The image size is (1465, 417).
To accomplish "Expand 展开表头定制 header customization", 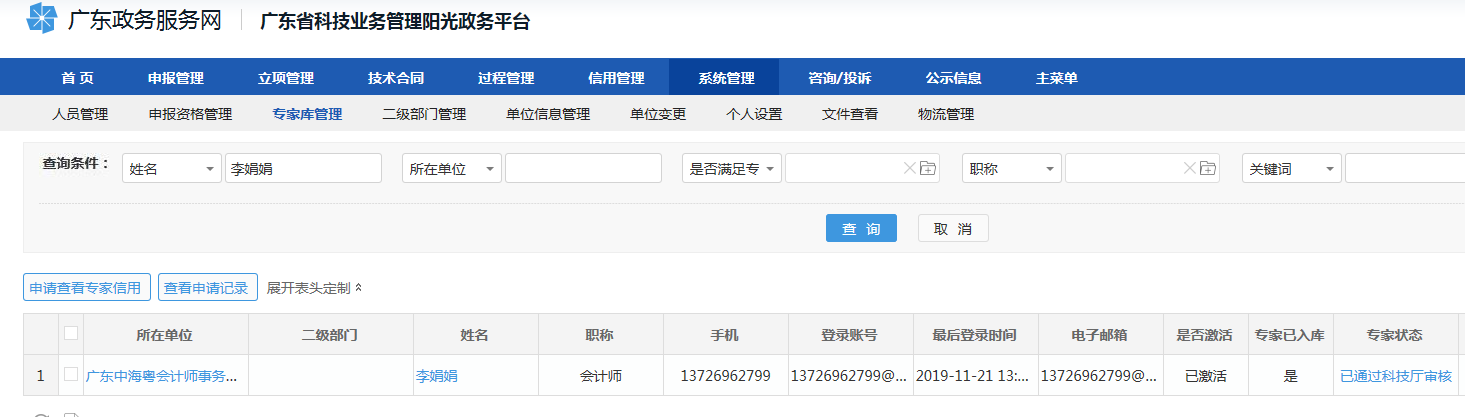I will (x=315, y=288).
